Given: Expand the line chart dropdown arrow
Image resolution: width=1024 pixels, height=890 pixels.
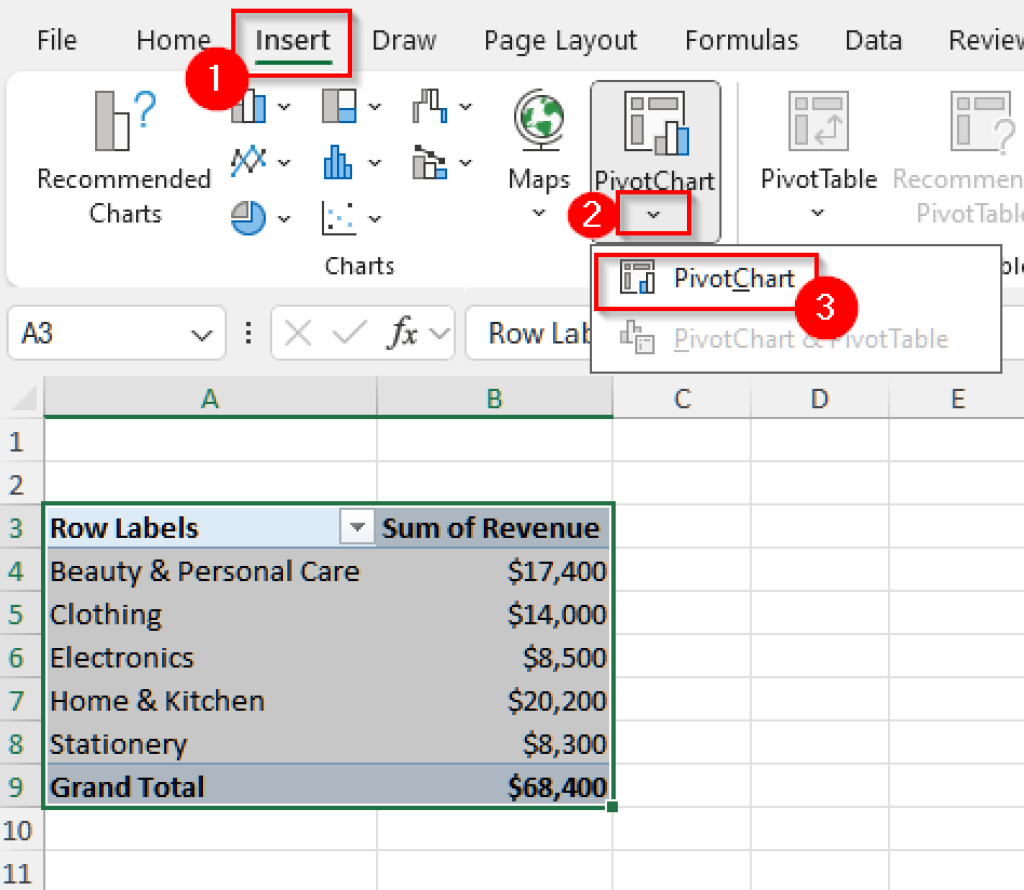Looking at the screenshot, I should 284,162.
